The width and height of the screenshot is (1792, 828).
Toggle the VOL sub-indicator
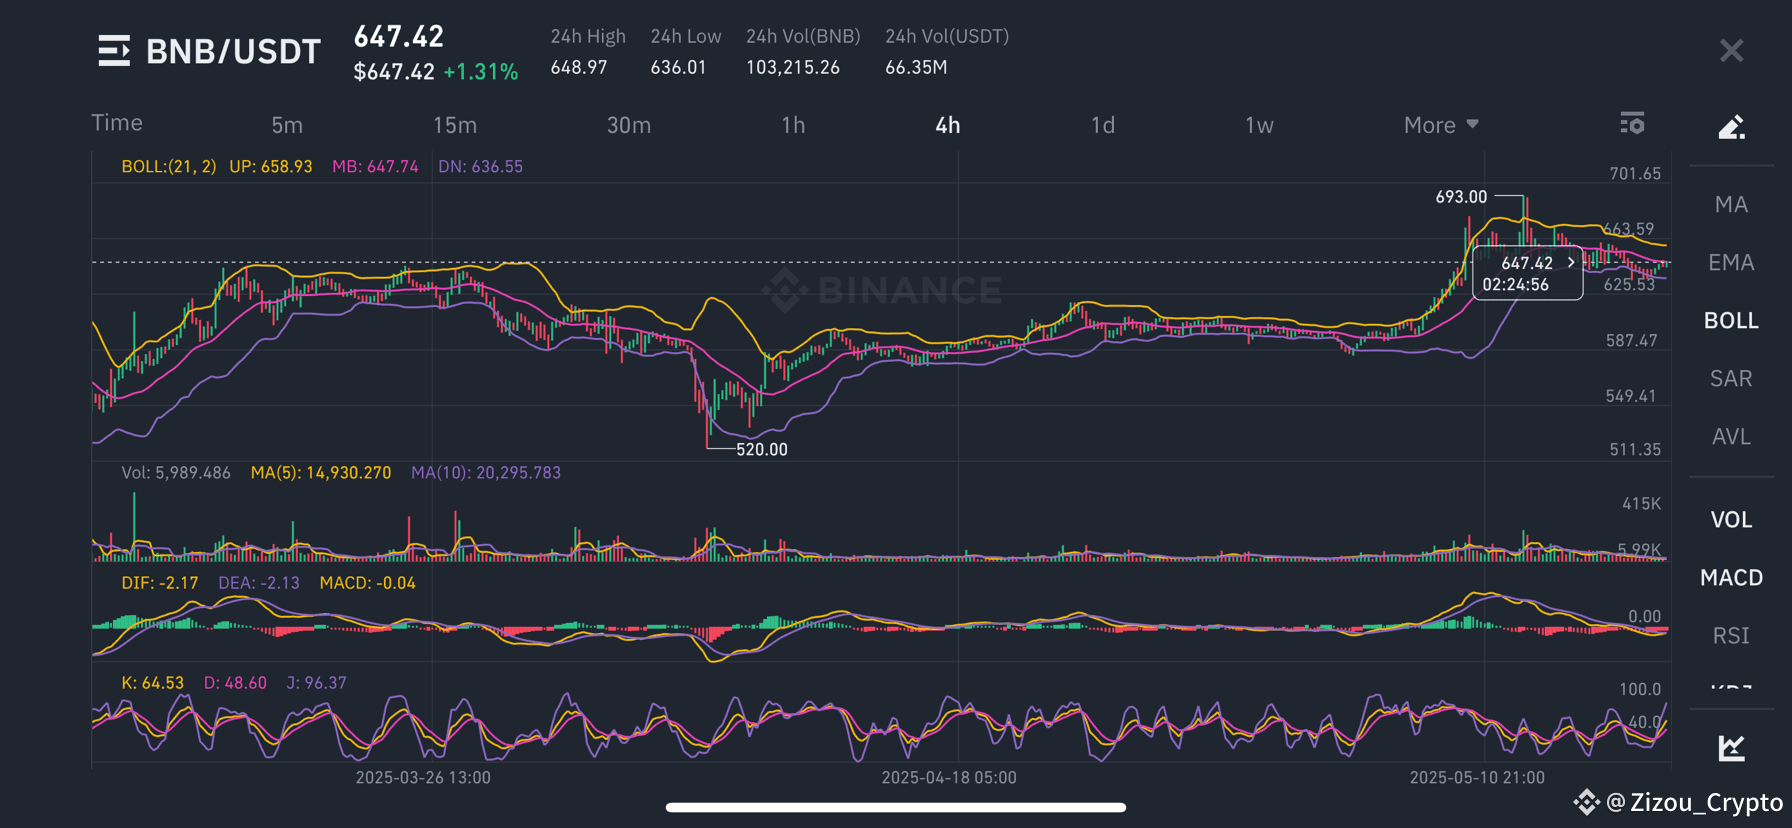tap(1731, 520)
